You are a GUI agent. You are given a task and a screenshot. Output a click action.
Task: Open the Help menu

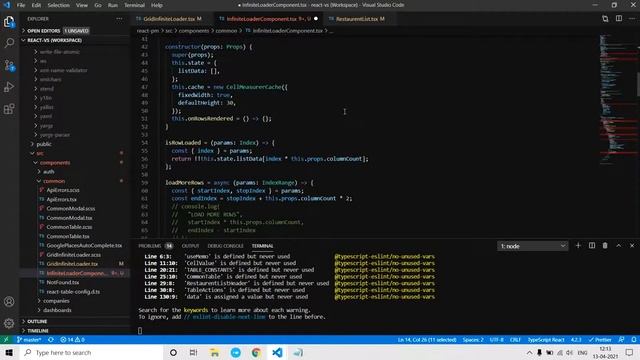pyautogui.click(x=157, y=5)
